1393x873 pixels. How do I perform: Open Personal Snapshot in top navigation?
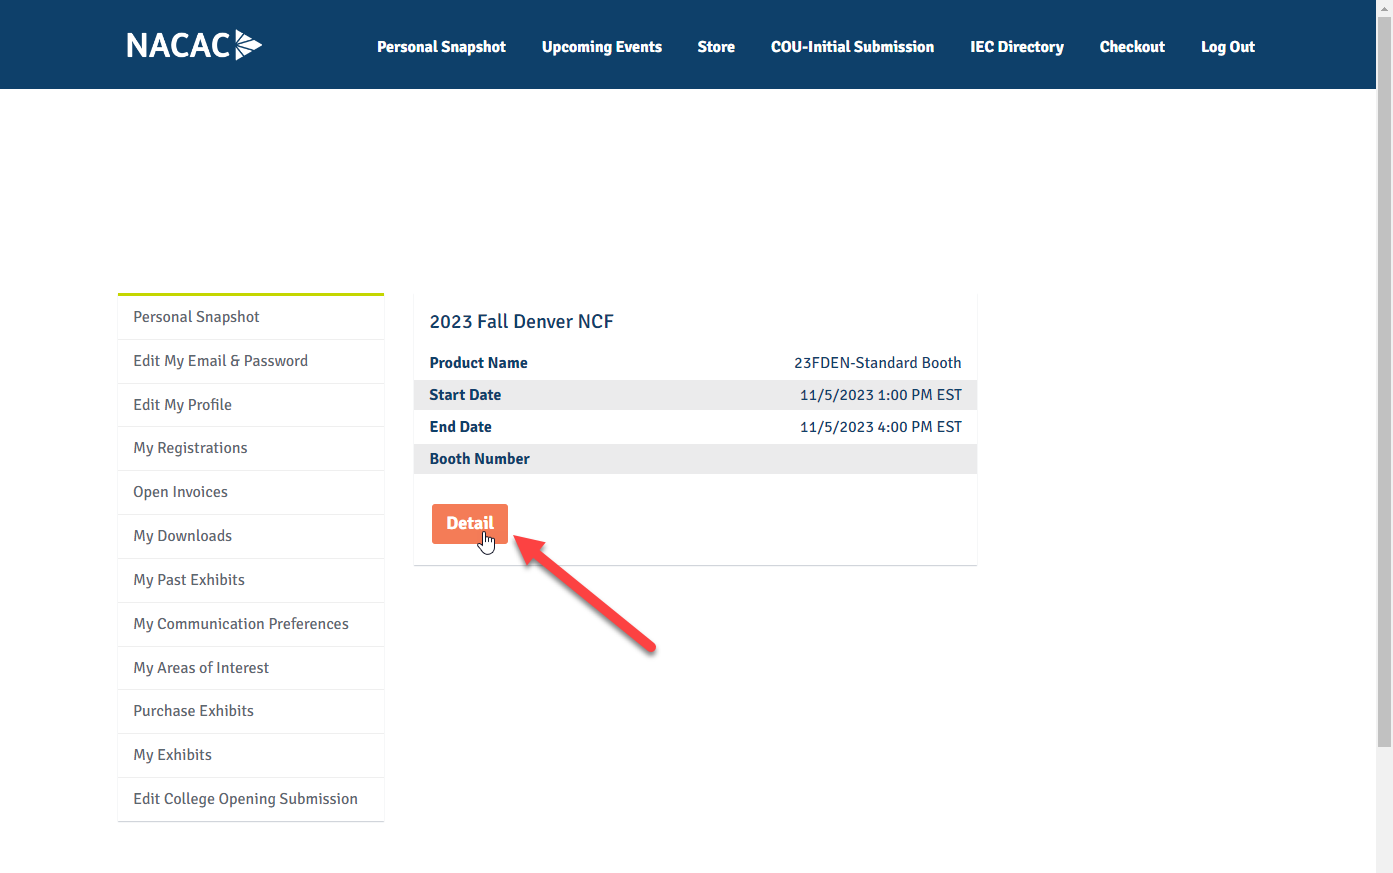click(x=441, y=47)
